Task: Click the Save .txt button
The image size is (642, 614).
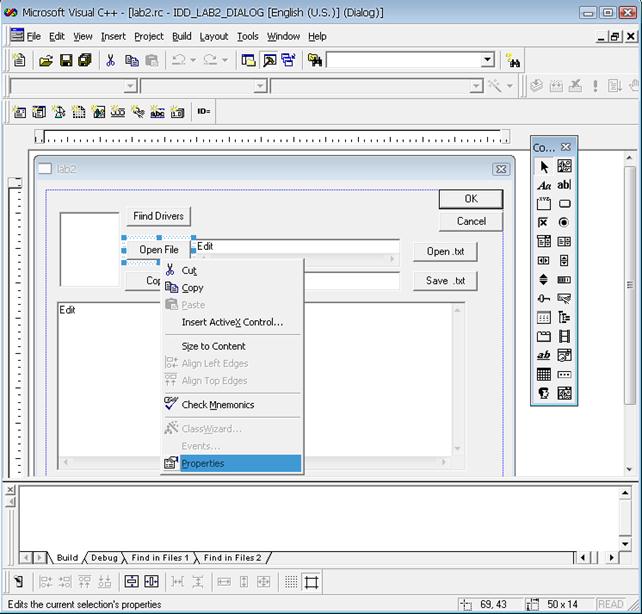Action: (x=445, y=281)
